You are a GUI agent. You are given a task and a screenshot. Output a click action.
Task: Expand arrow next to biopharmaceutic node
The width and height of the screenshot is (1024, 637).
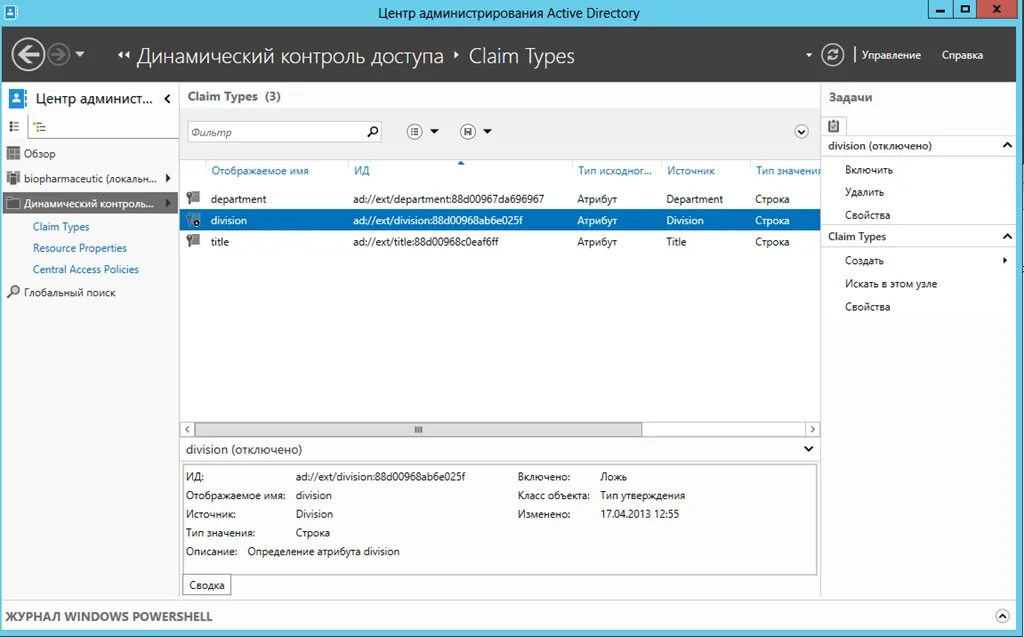(168, 178)
